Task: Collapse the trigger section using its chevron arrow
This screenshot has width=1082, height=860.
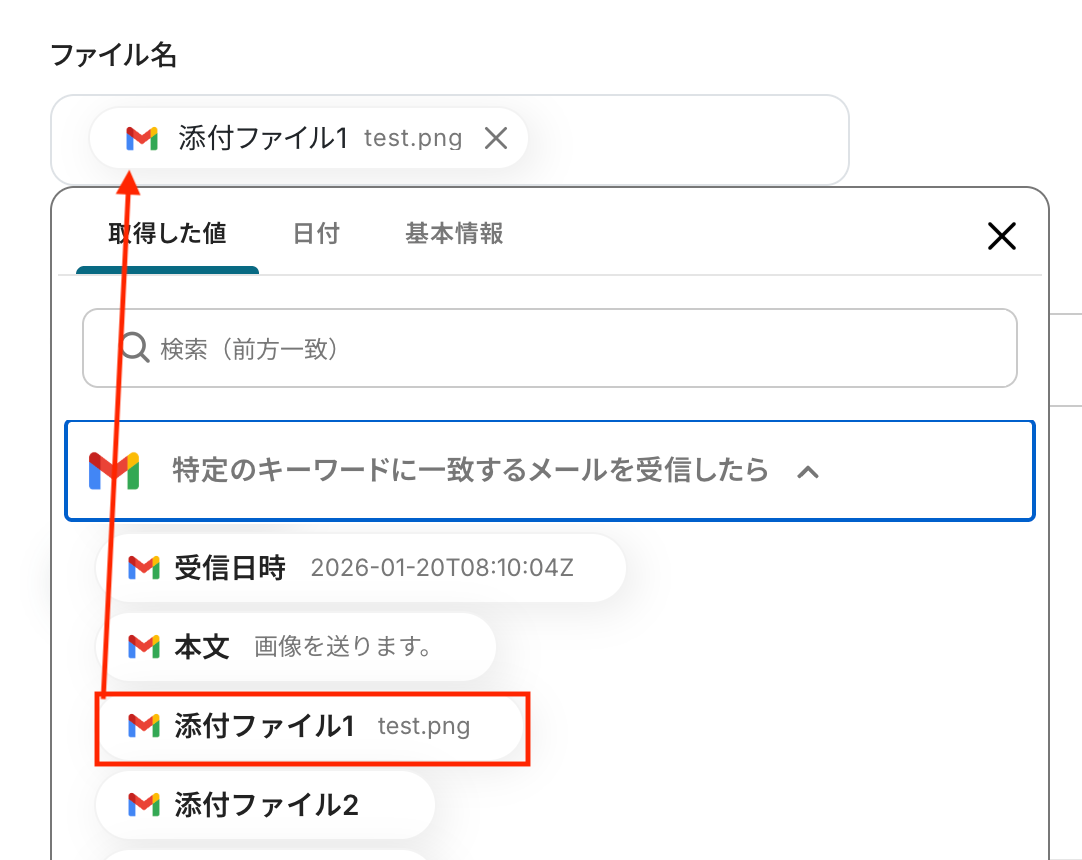Action: [808, 471]
